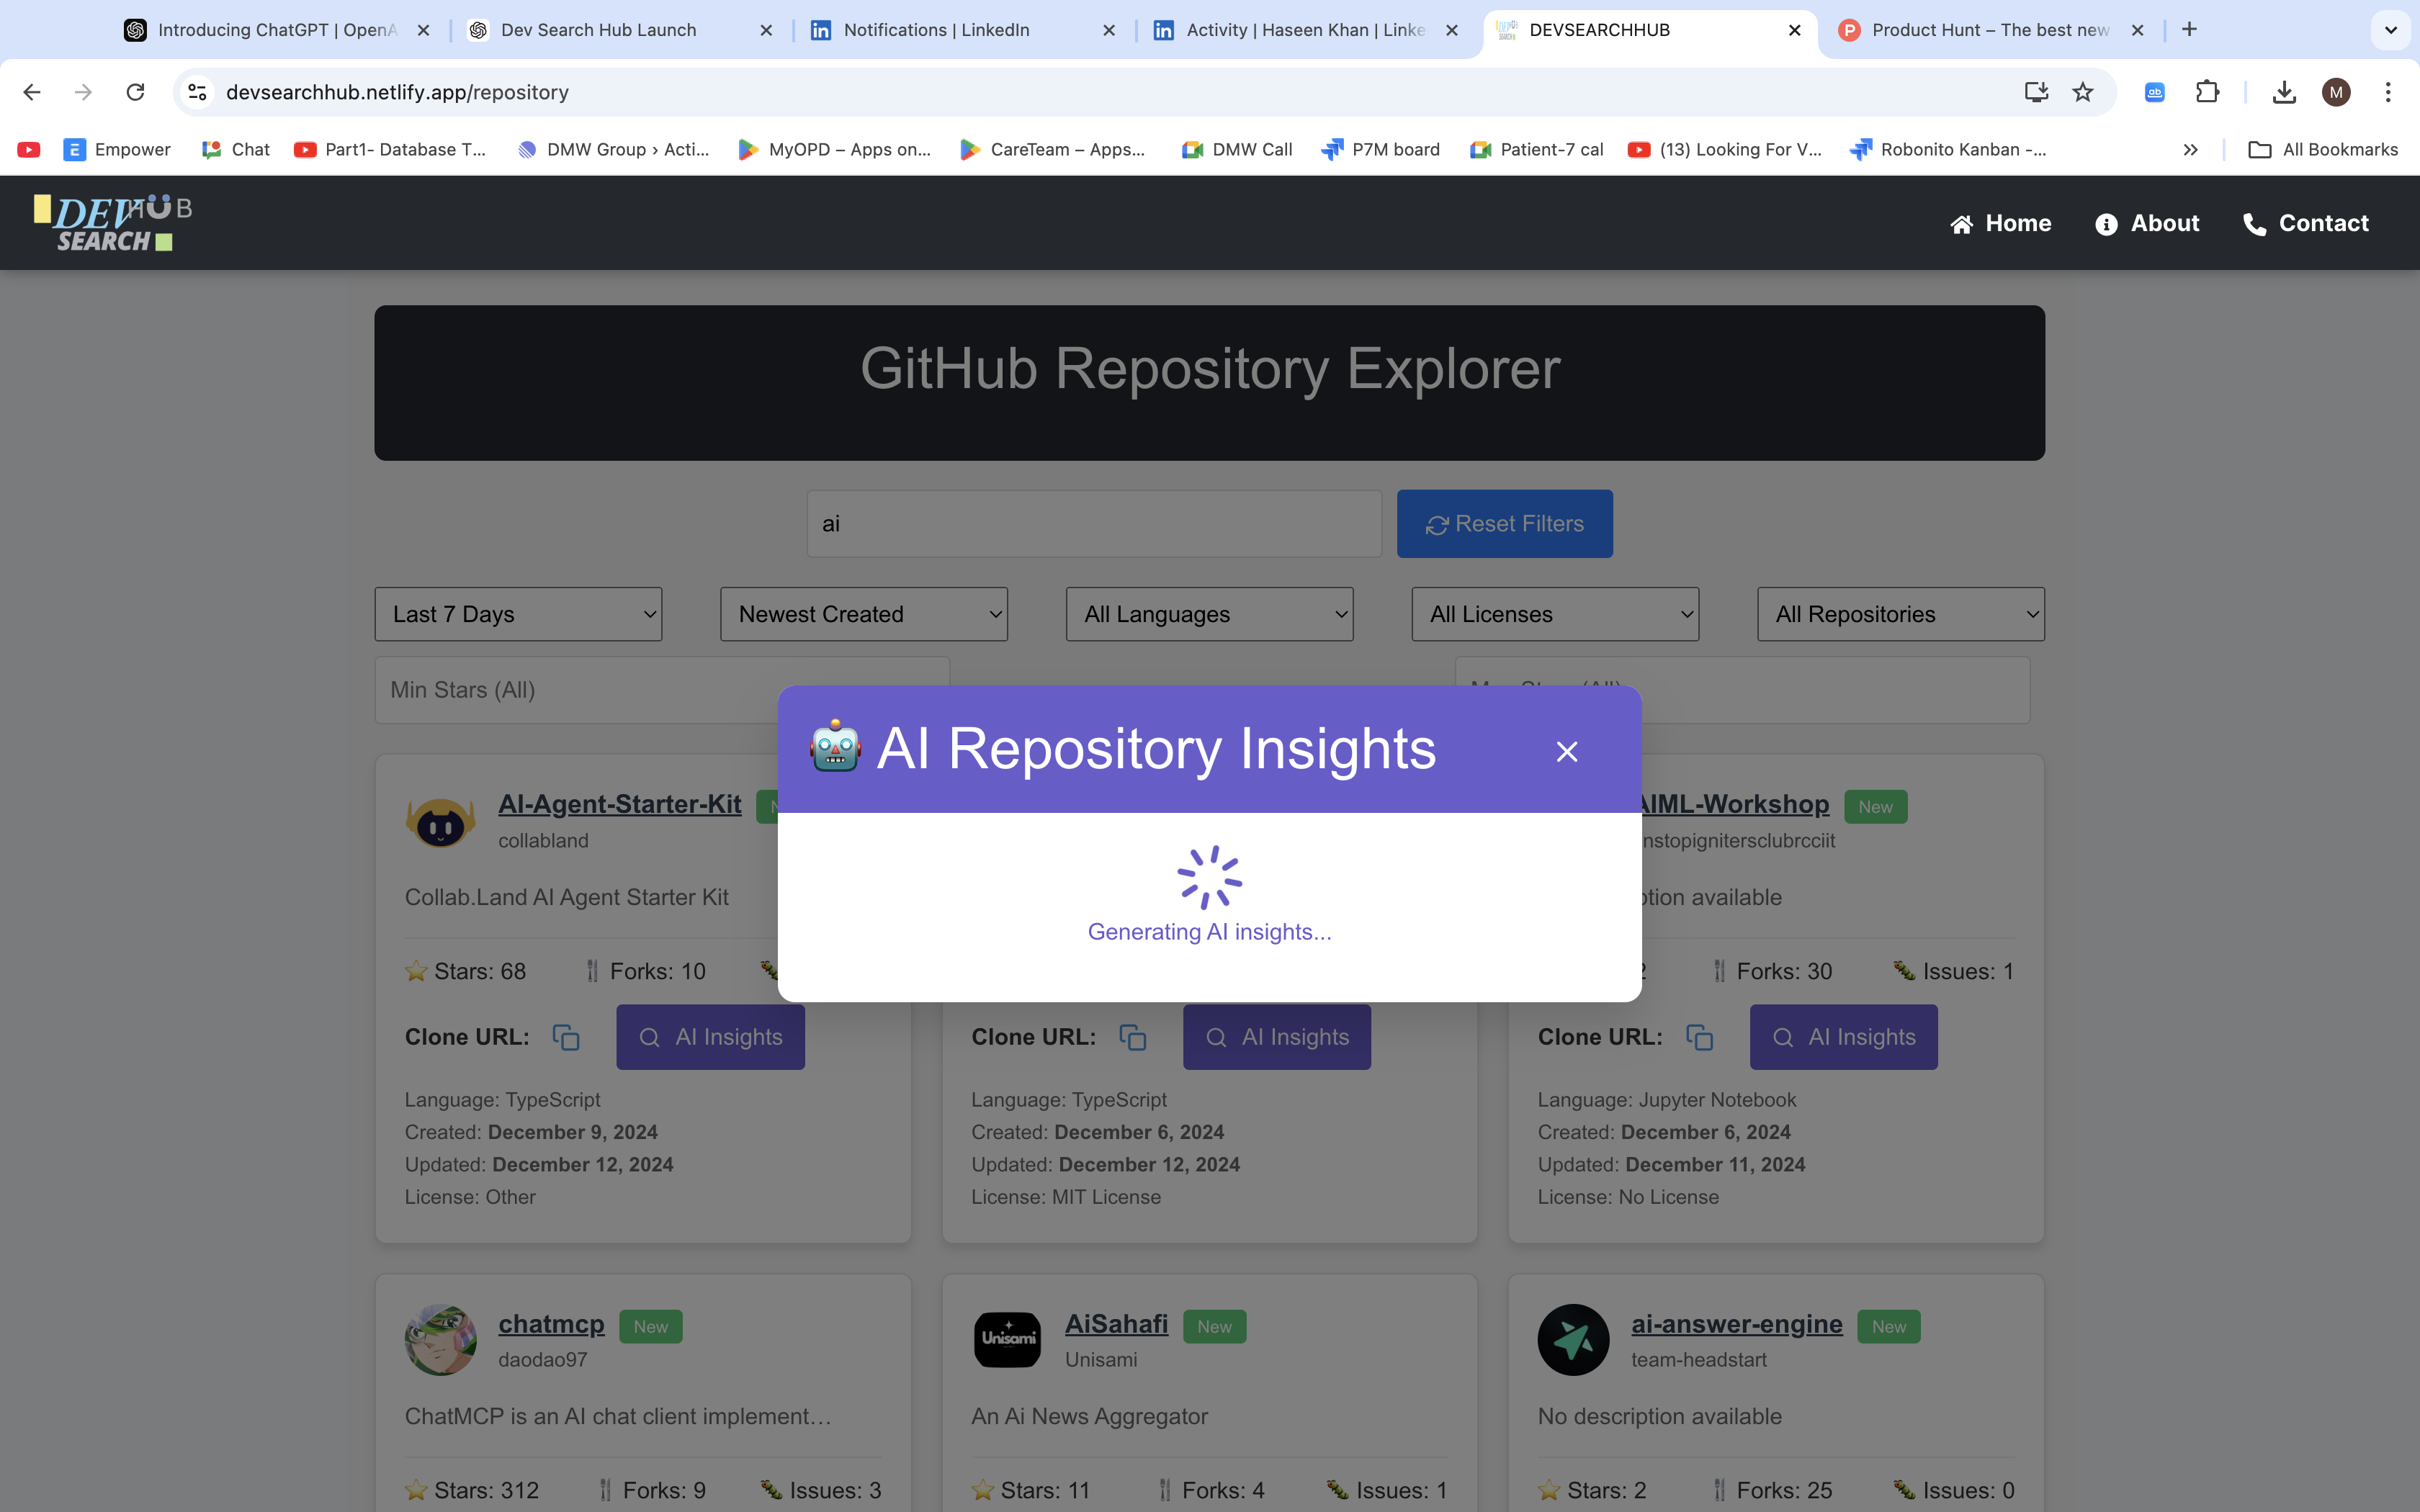2420x1512 pixels.
Task: Click the install app icon in address bar
Action: point(2036,92)
